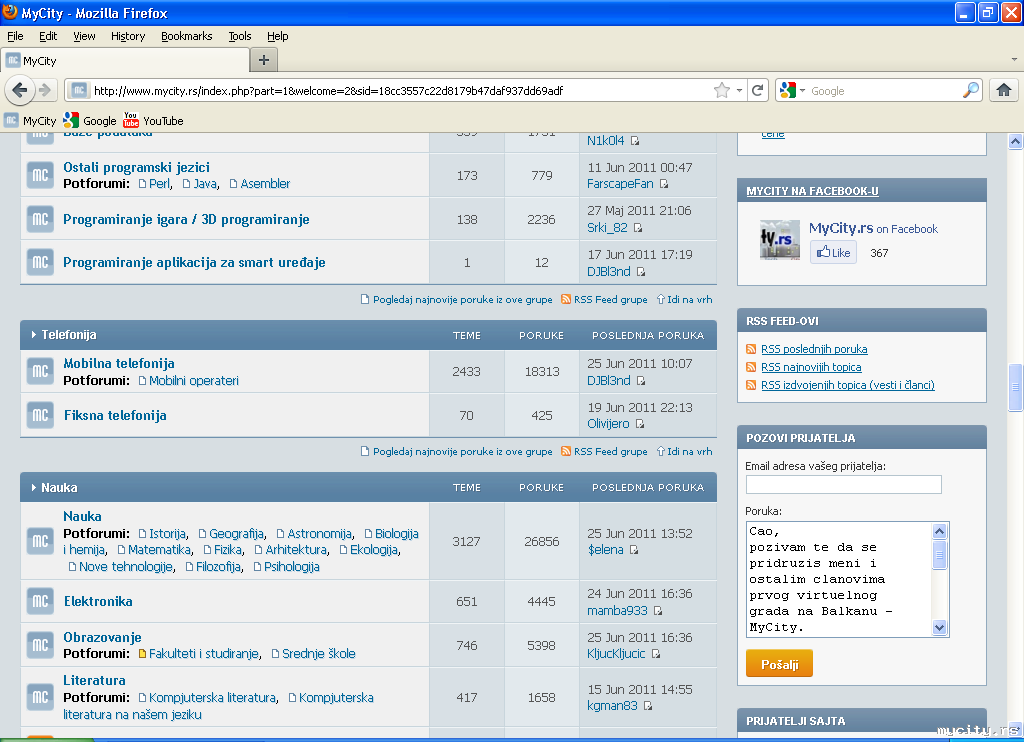Click the Facebook Like thumbs-up button
The image size is (1024, 742).
(833, 252)
